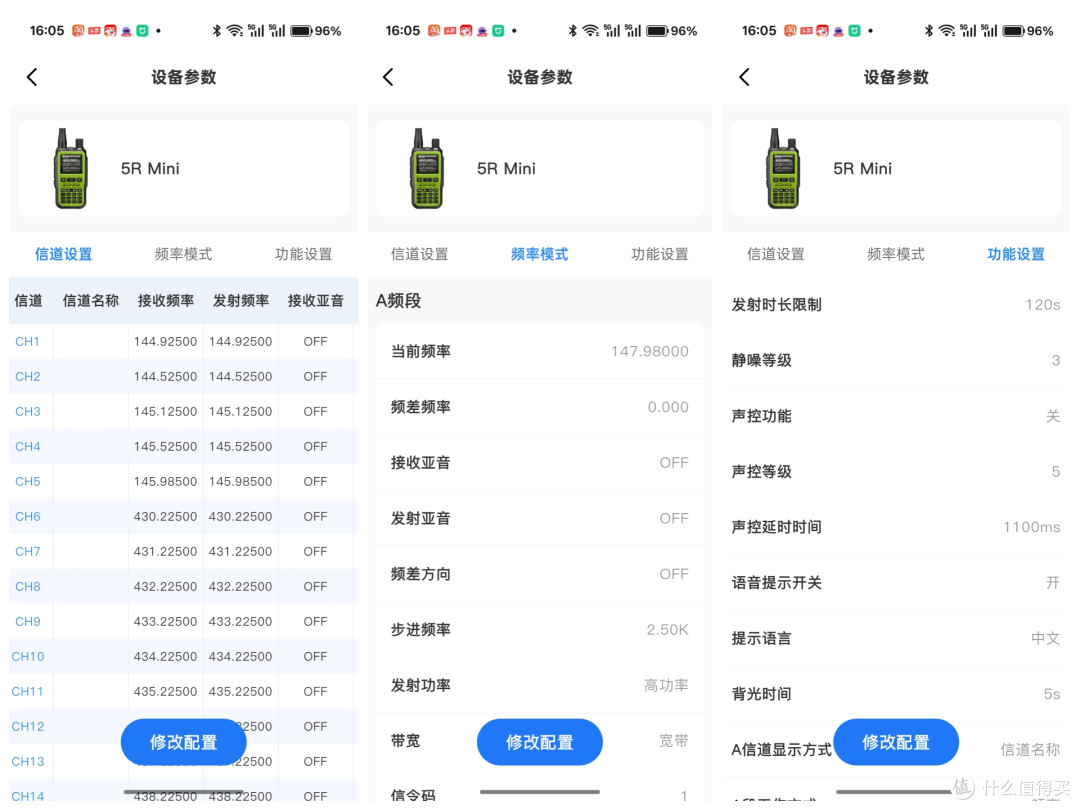Open 背光时间 5s setting
This screenshot has width=1080, height=810.
895,694
